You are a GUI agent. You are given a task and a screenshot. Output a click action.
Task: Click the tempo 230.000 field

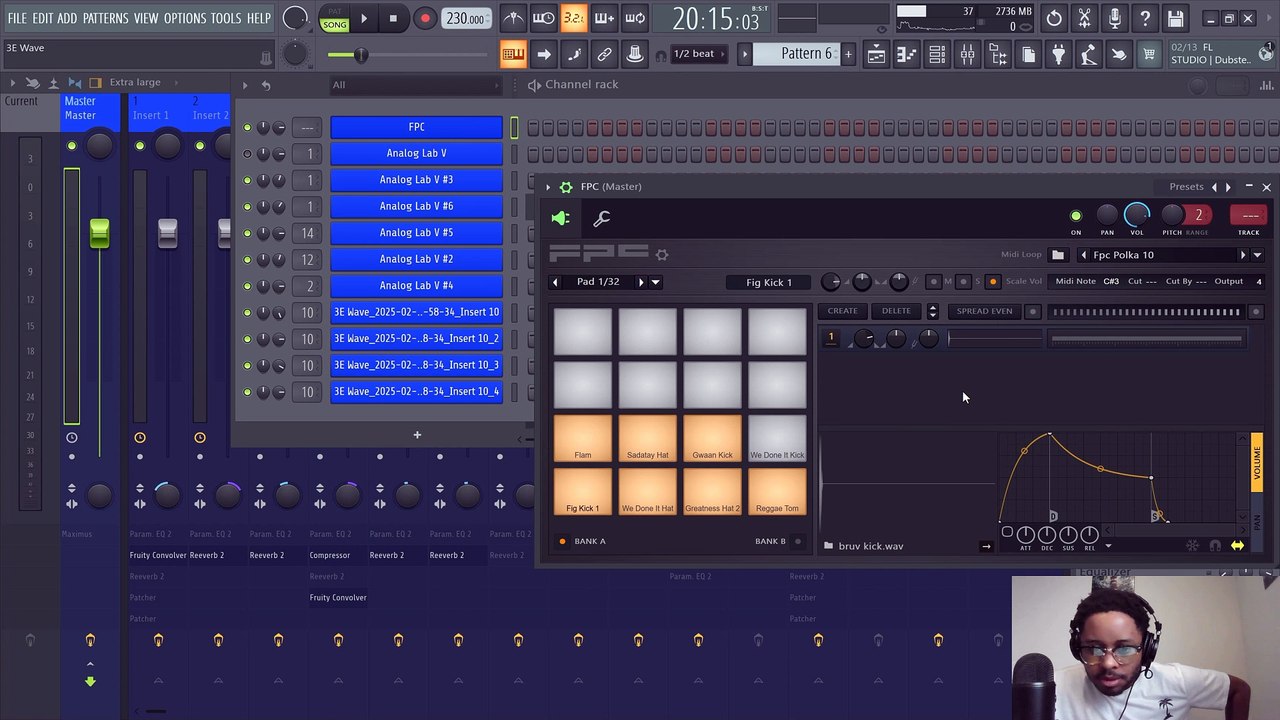(x=465, y=18)
